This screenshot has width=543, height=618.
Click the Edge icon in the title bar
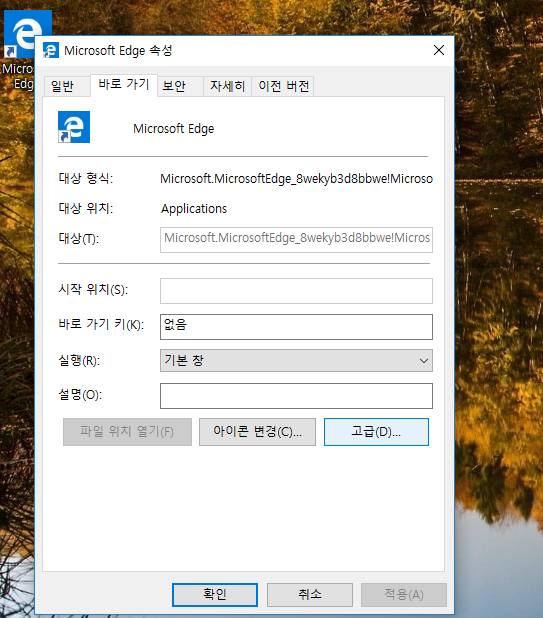51,50
